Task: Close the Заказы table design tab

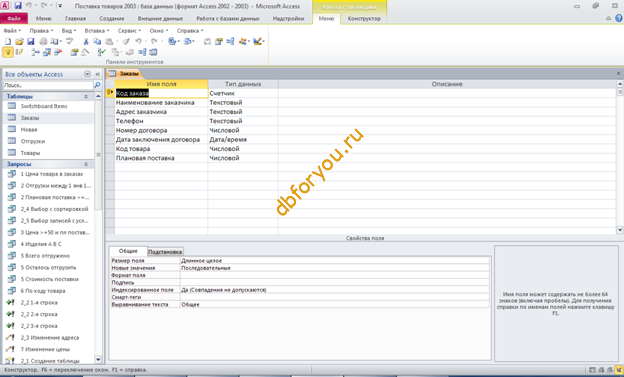Action: 618,74
